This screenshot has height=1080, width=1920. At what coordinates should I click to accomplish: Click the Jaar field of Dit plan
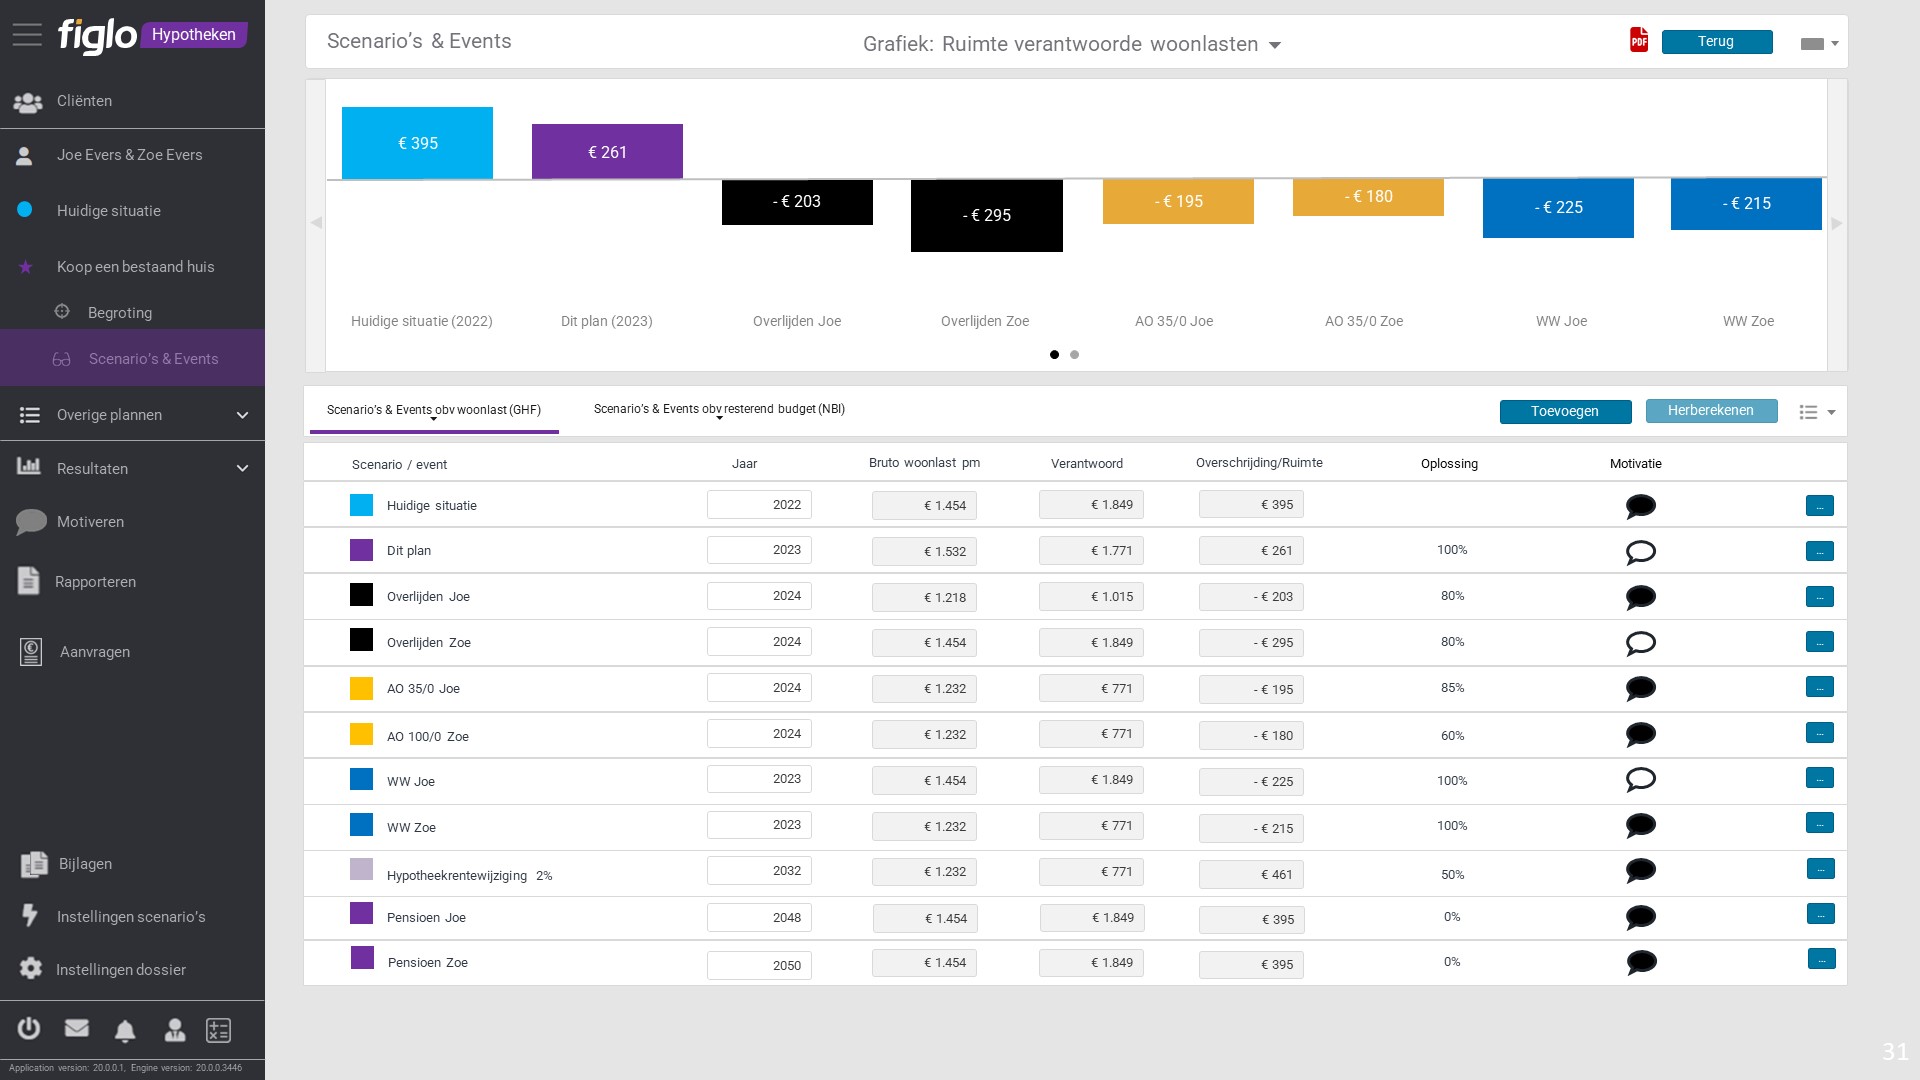[x=759, y=550]
